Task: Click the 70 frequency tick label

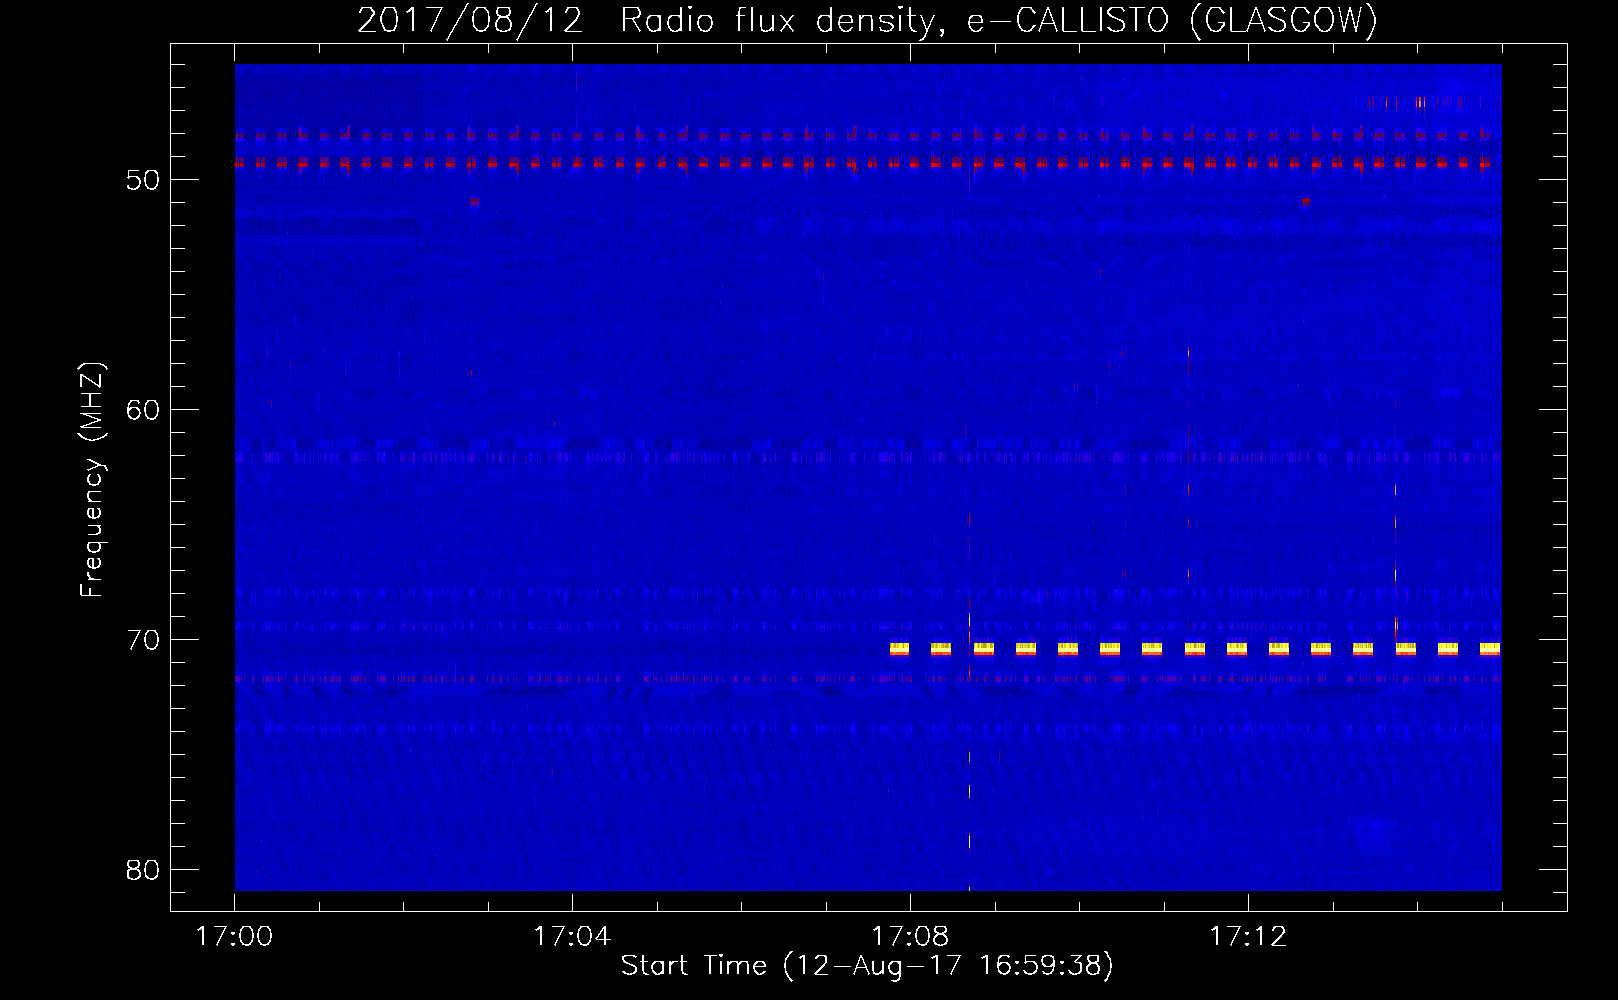Action: (x=143, y=640)
